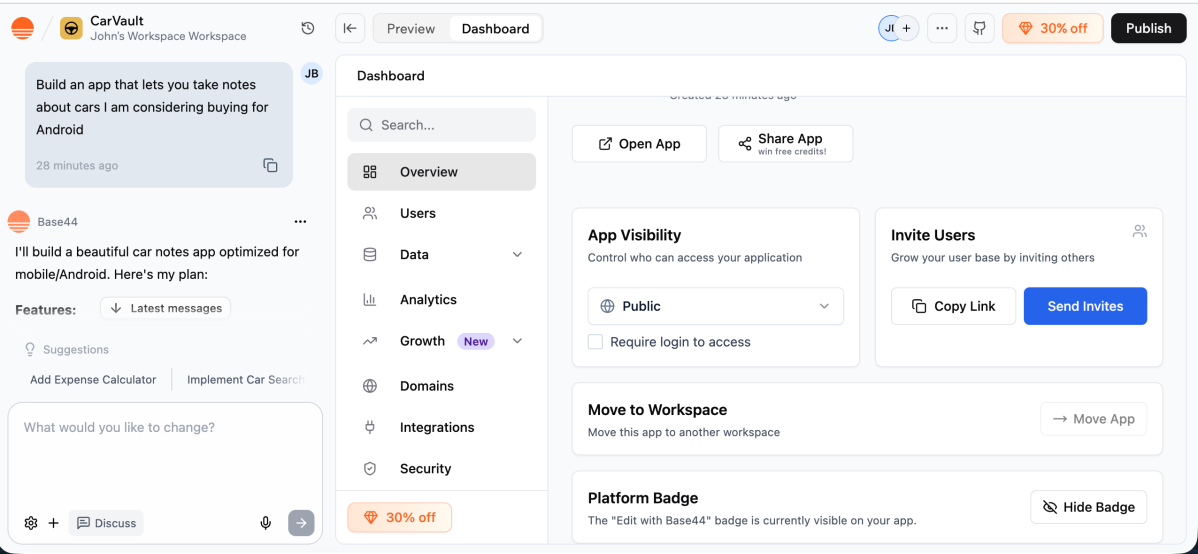Open version history clock icon
This screenshot has height=554, width=1198.
tap(308, 28)
